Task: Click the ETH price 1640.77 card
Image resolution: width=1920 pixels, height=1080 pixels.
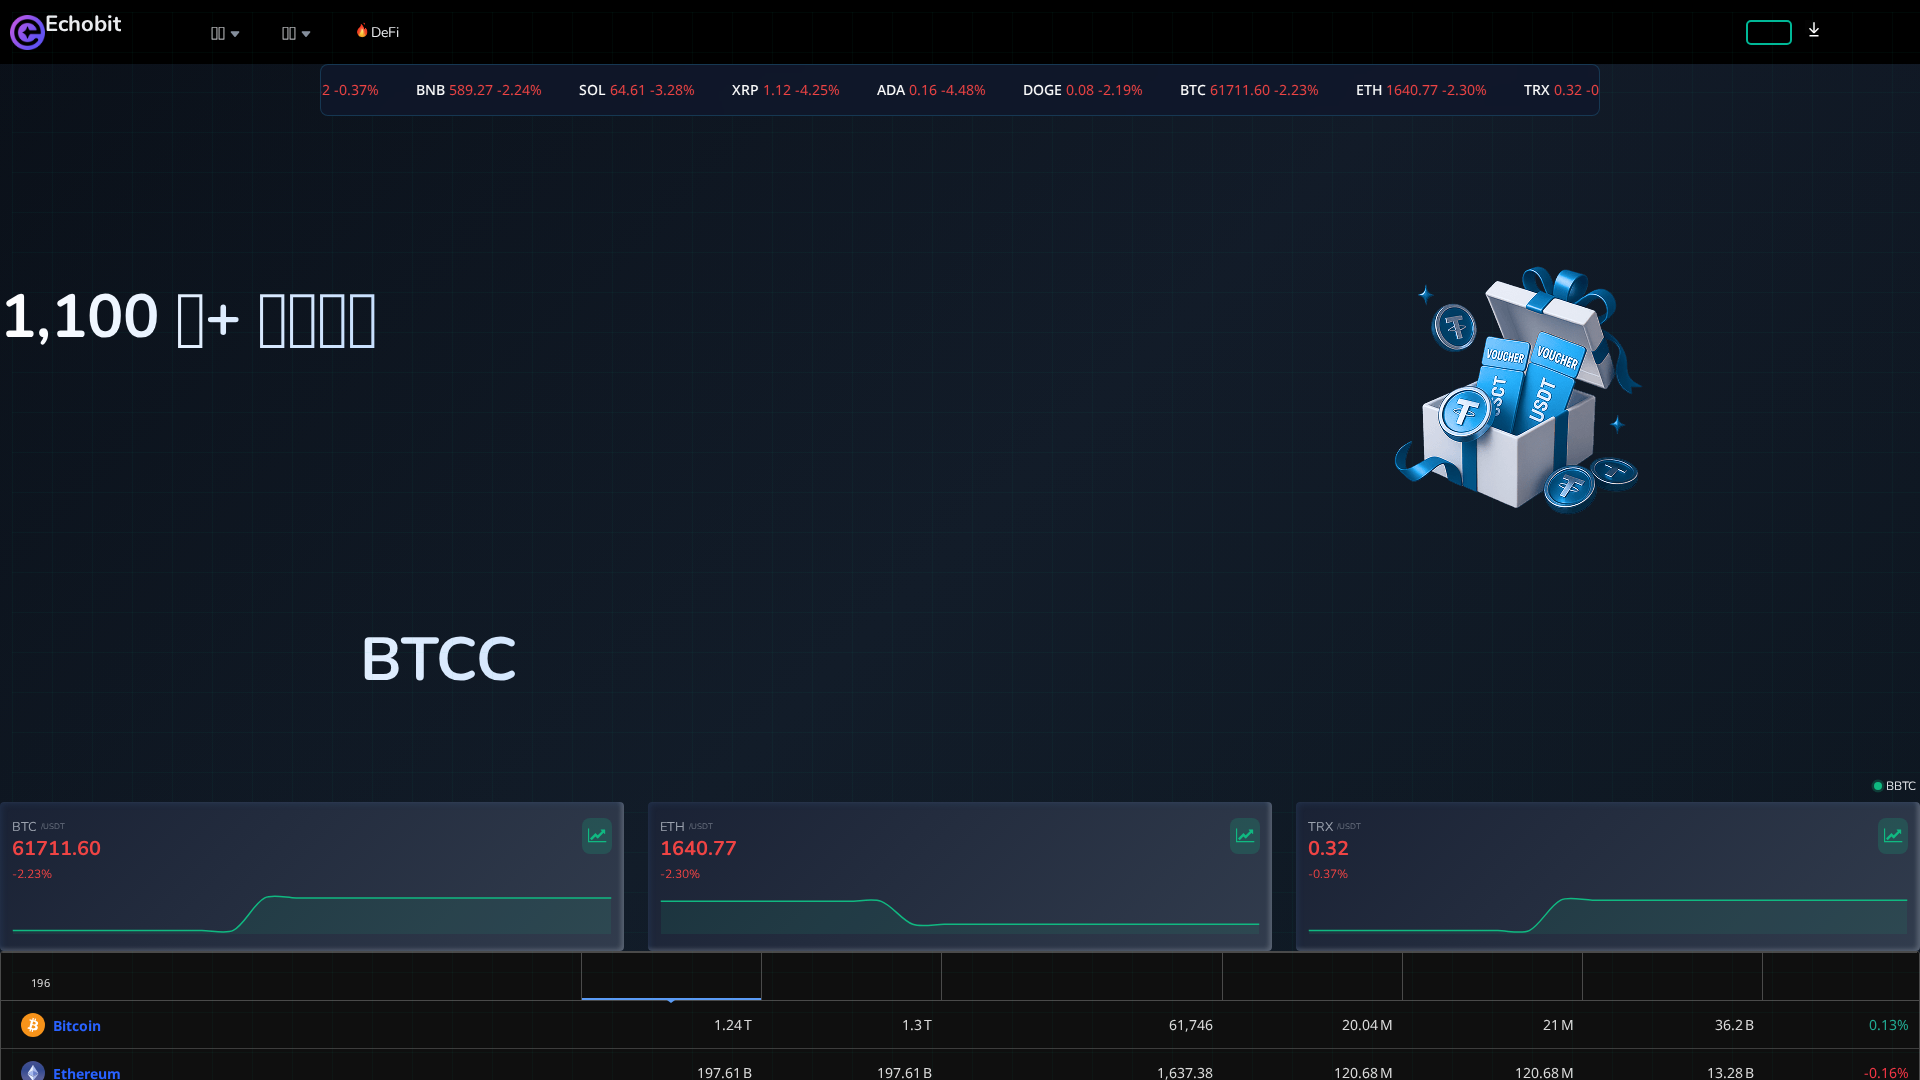Action: click(x=960, y=876)
